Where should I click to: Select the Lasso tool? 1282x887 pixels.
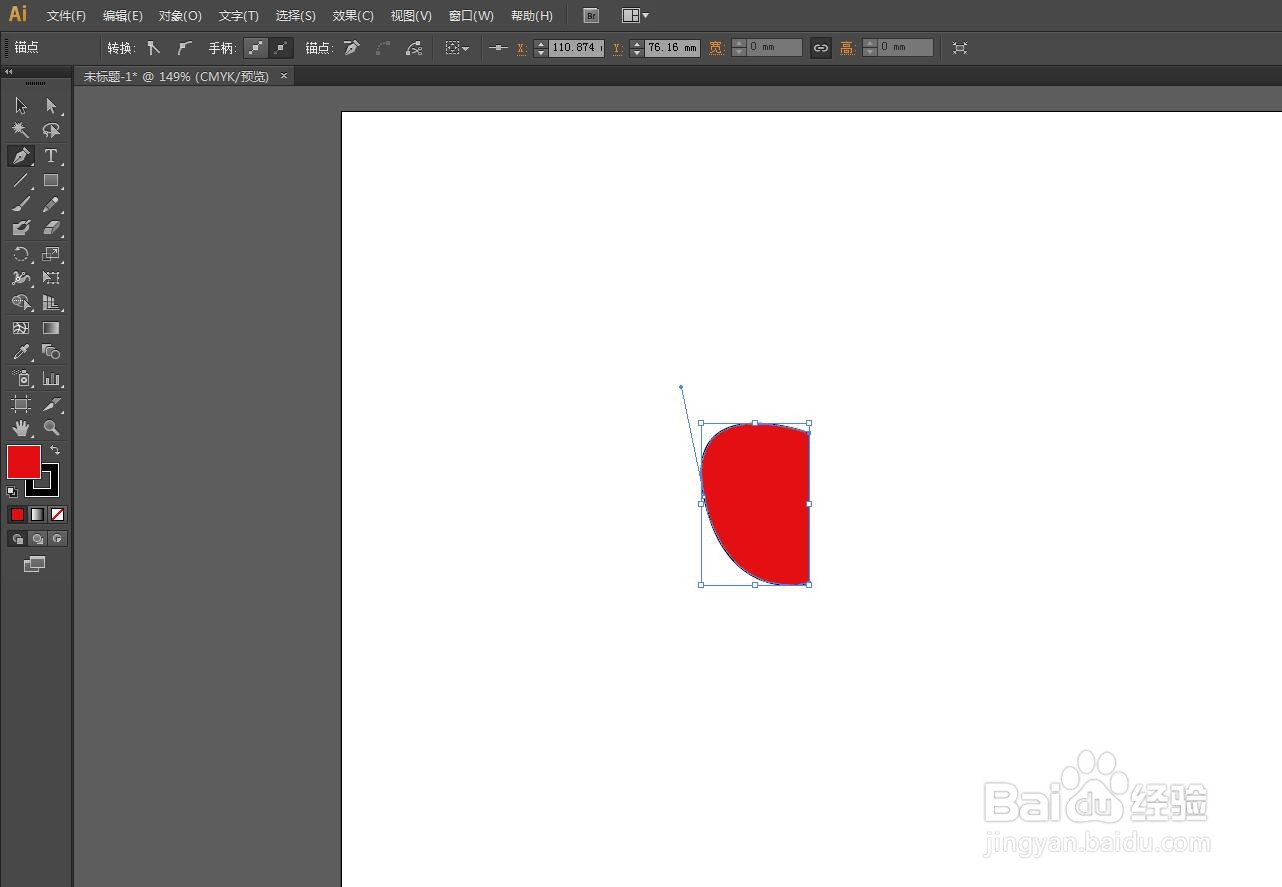click(x=51, y=131)
